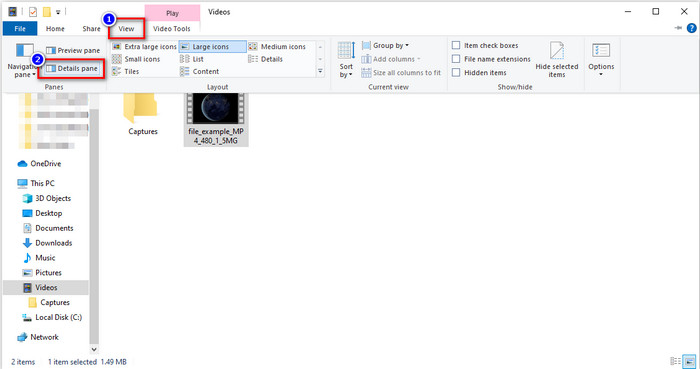Click the Details pane button

coord(72,69)
